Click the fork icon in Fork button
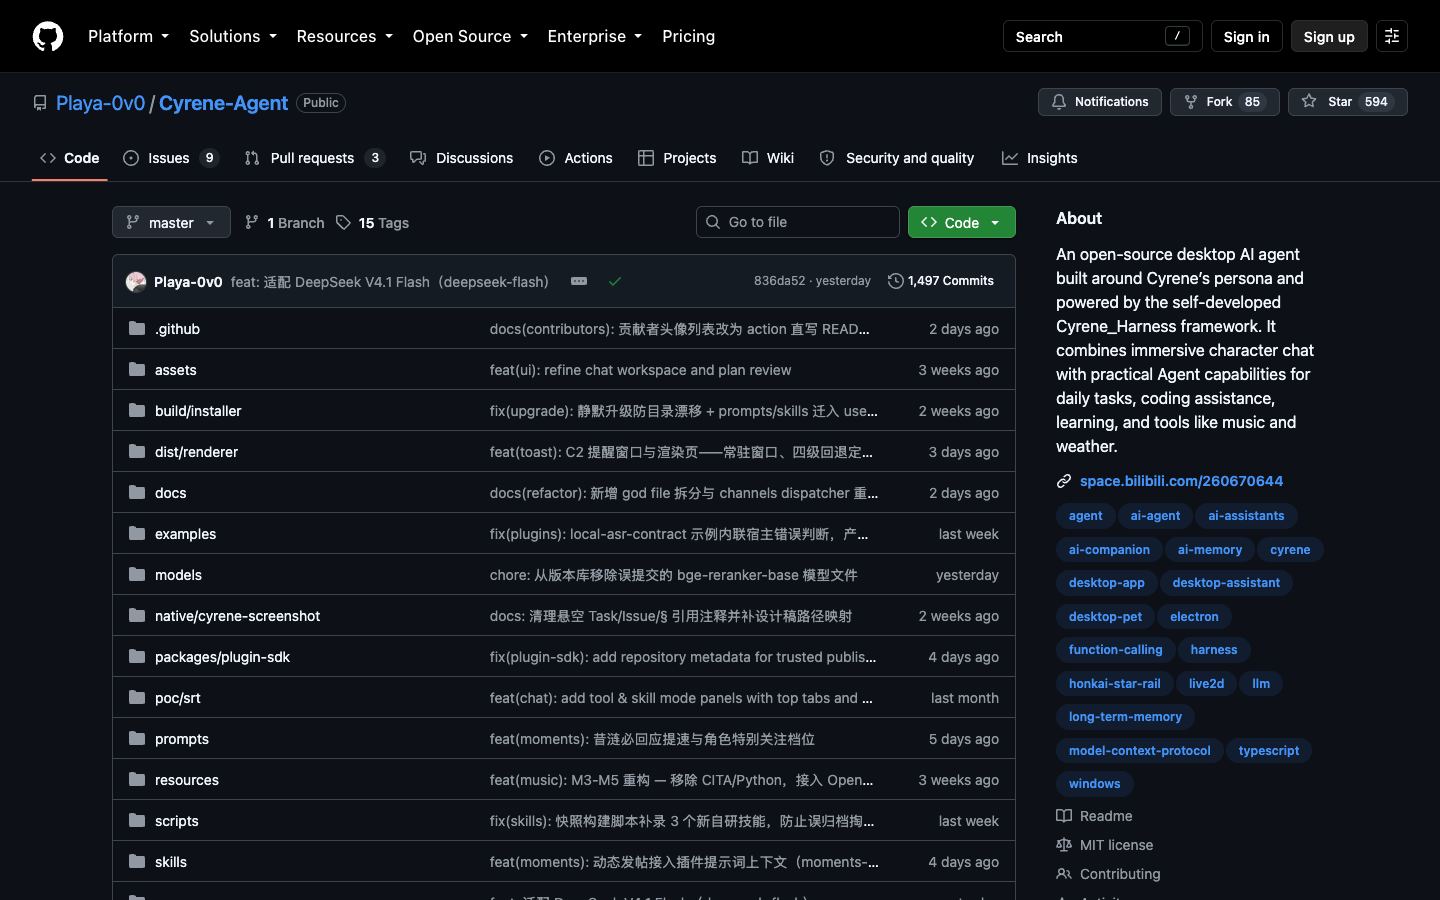This screenshot has height=900, width=1440. point(1191,102)
